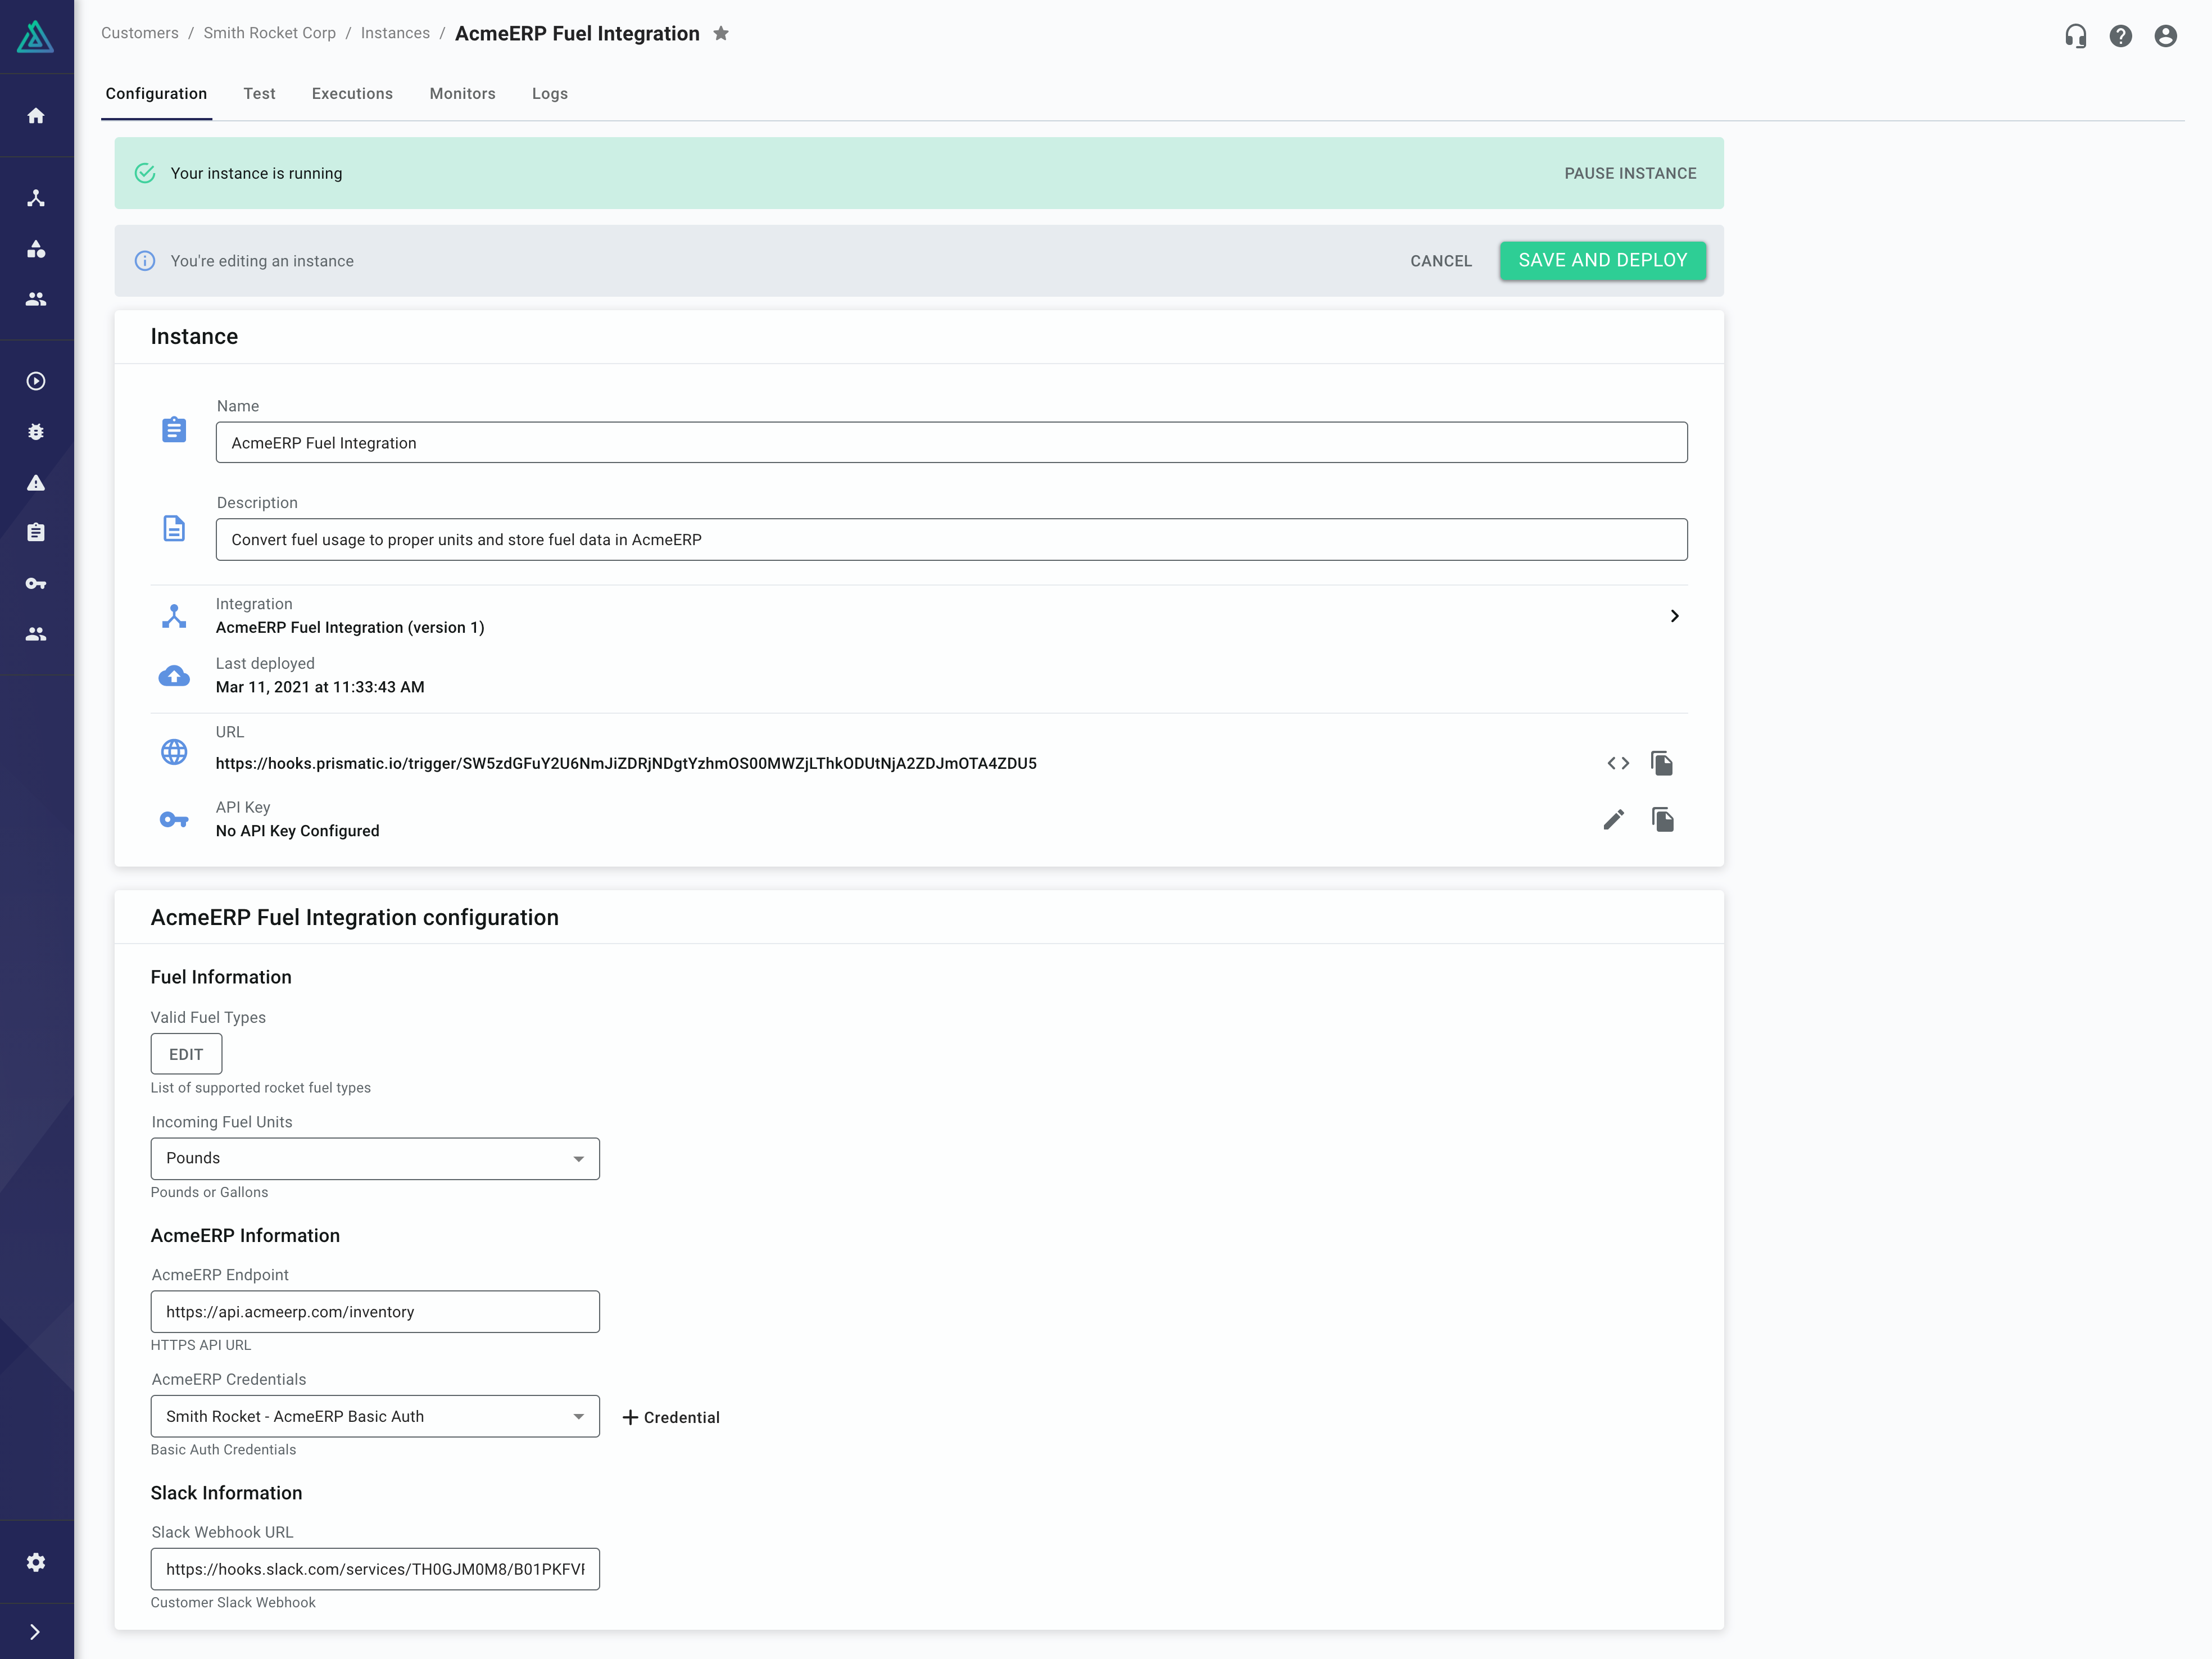Click Save and Deploy button
Image resolution: width=2212 pixels, height=1659 pixels.
(x=1602, y=260)
